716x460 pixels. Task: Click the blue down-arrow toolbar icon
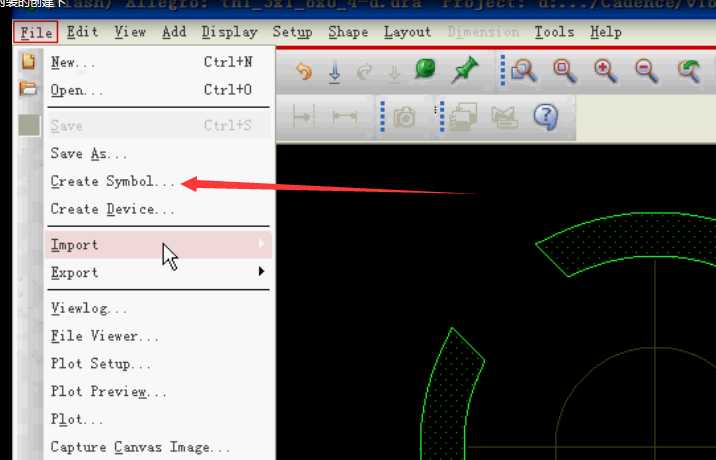335,72
